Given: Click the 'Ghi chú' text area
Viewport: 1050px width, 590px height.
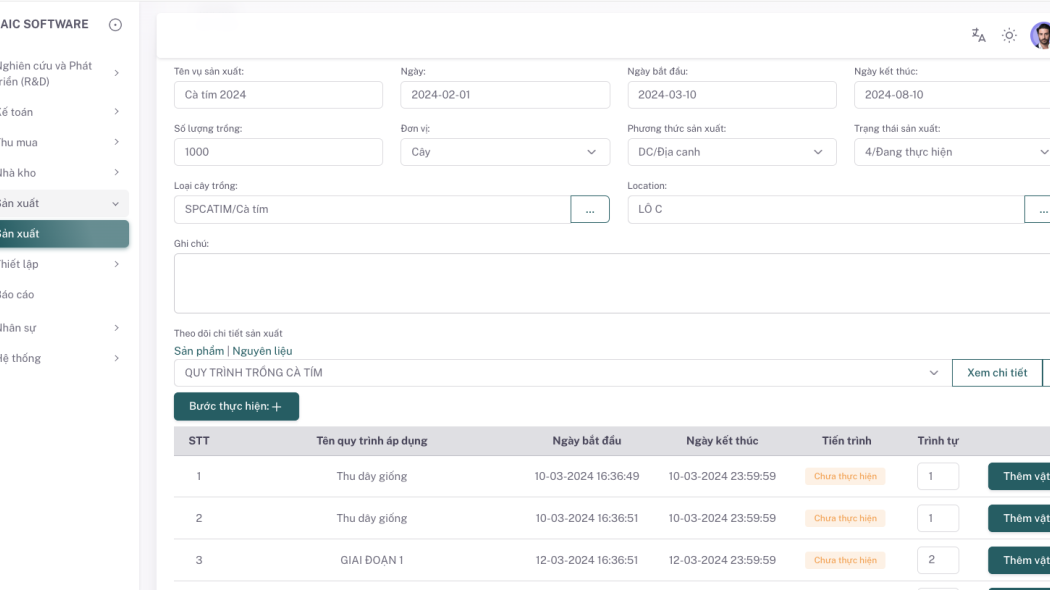Looking at the screenshot, I should pos(610,283).
